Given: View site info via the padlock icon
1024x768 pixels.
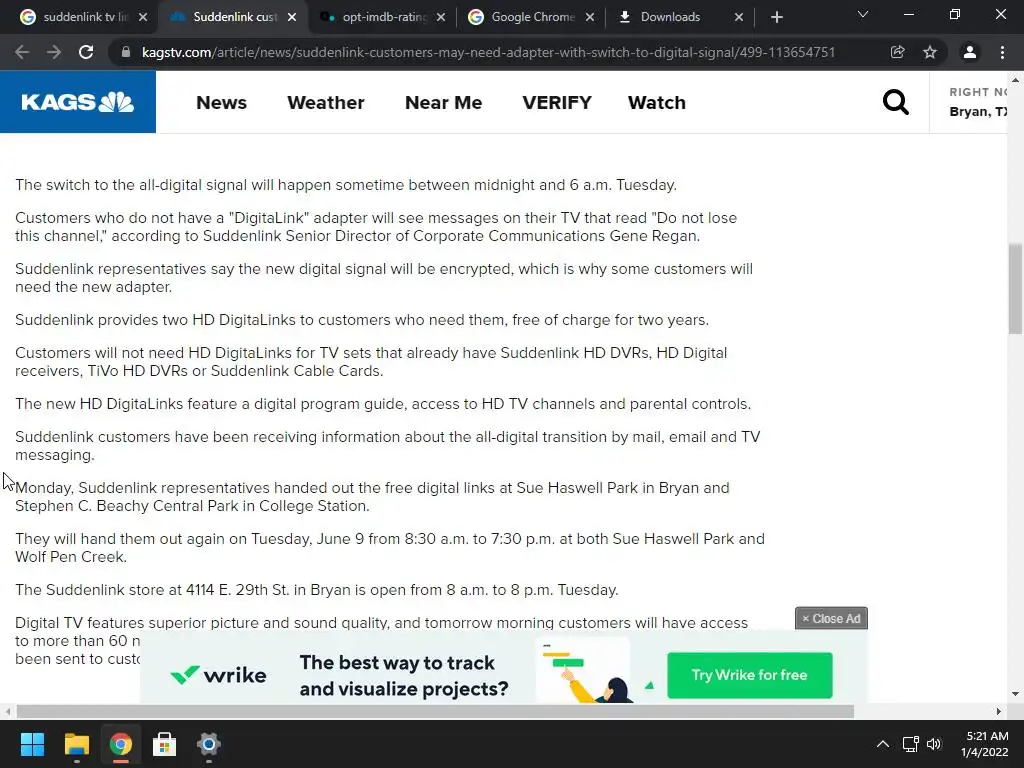Looking at the screenshot, I should pos(126,52).
